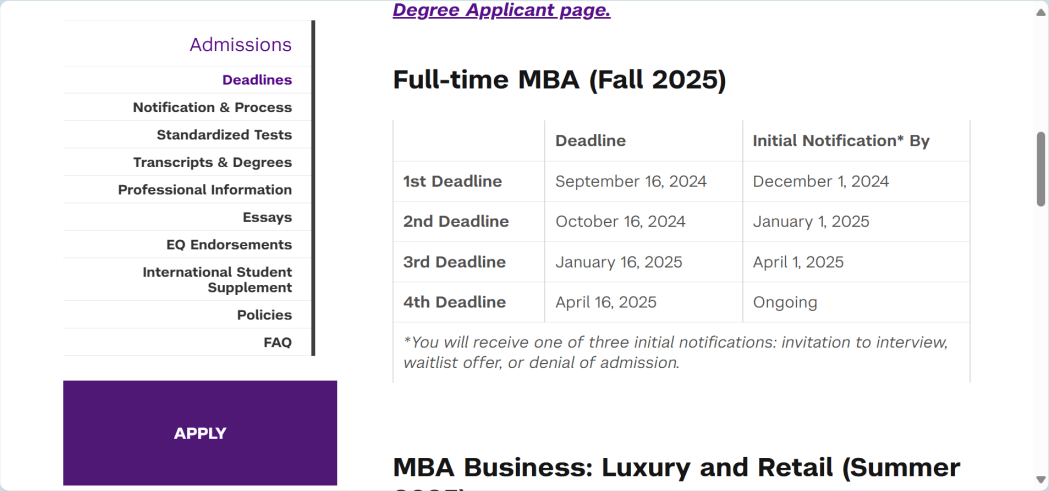
Task: Navigate to the Essays section
Action: (267, 217)
